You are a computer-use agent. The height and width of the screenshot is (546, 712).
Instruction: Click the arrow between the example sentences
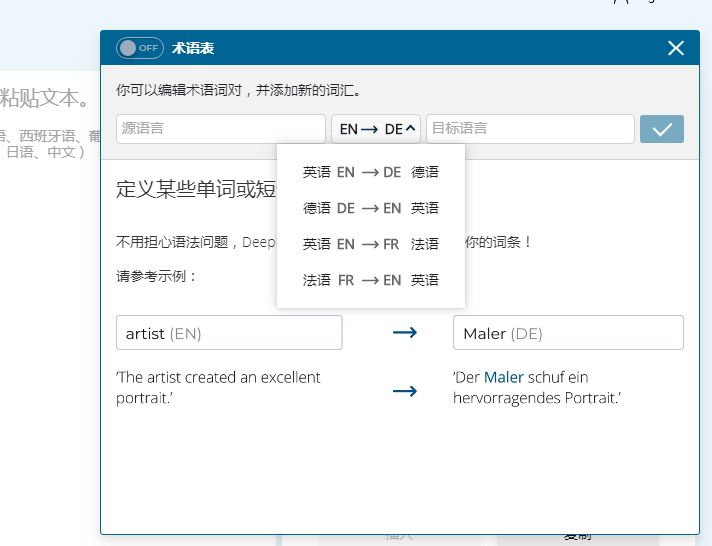[x=405, y=391]
